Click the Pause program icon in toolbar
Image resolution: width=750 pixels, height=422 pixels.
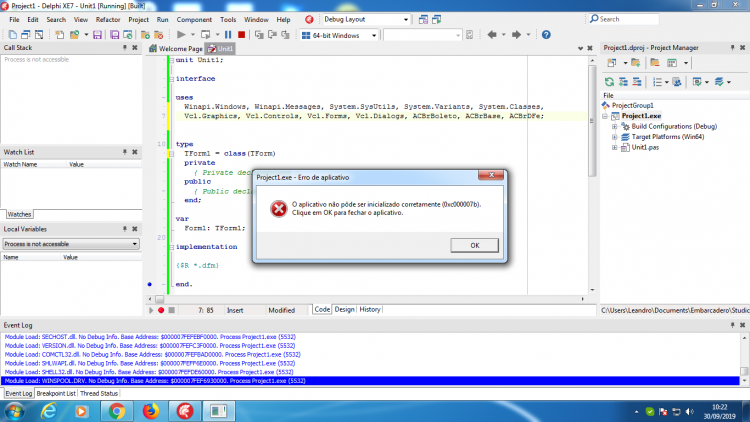click(x=228, y=35)
